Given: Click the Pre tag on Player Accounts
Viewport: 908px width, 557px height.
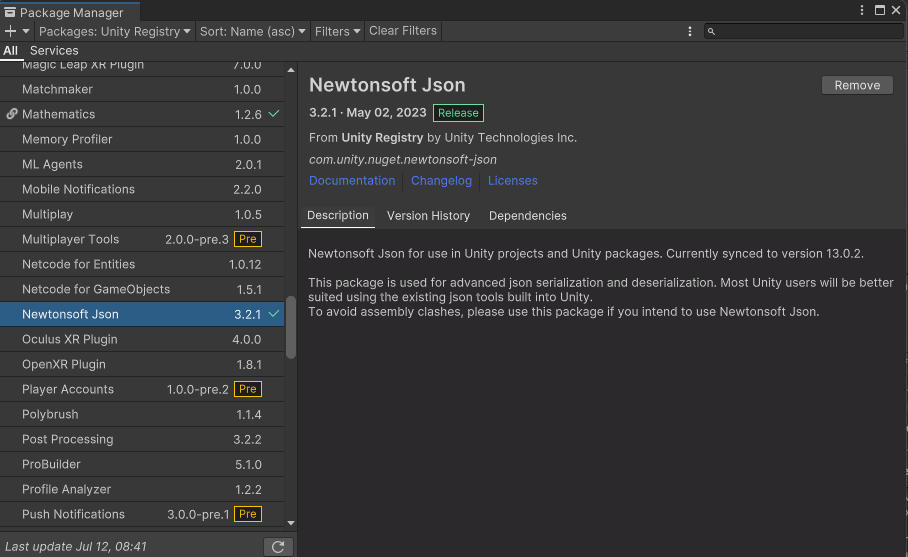Looking at the screenshot, I should (x=248, y=389).
